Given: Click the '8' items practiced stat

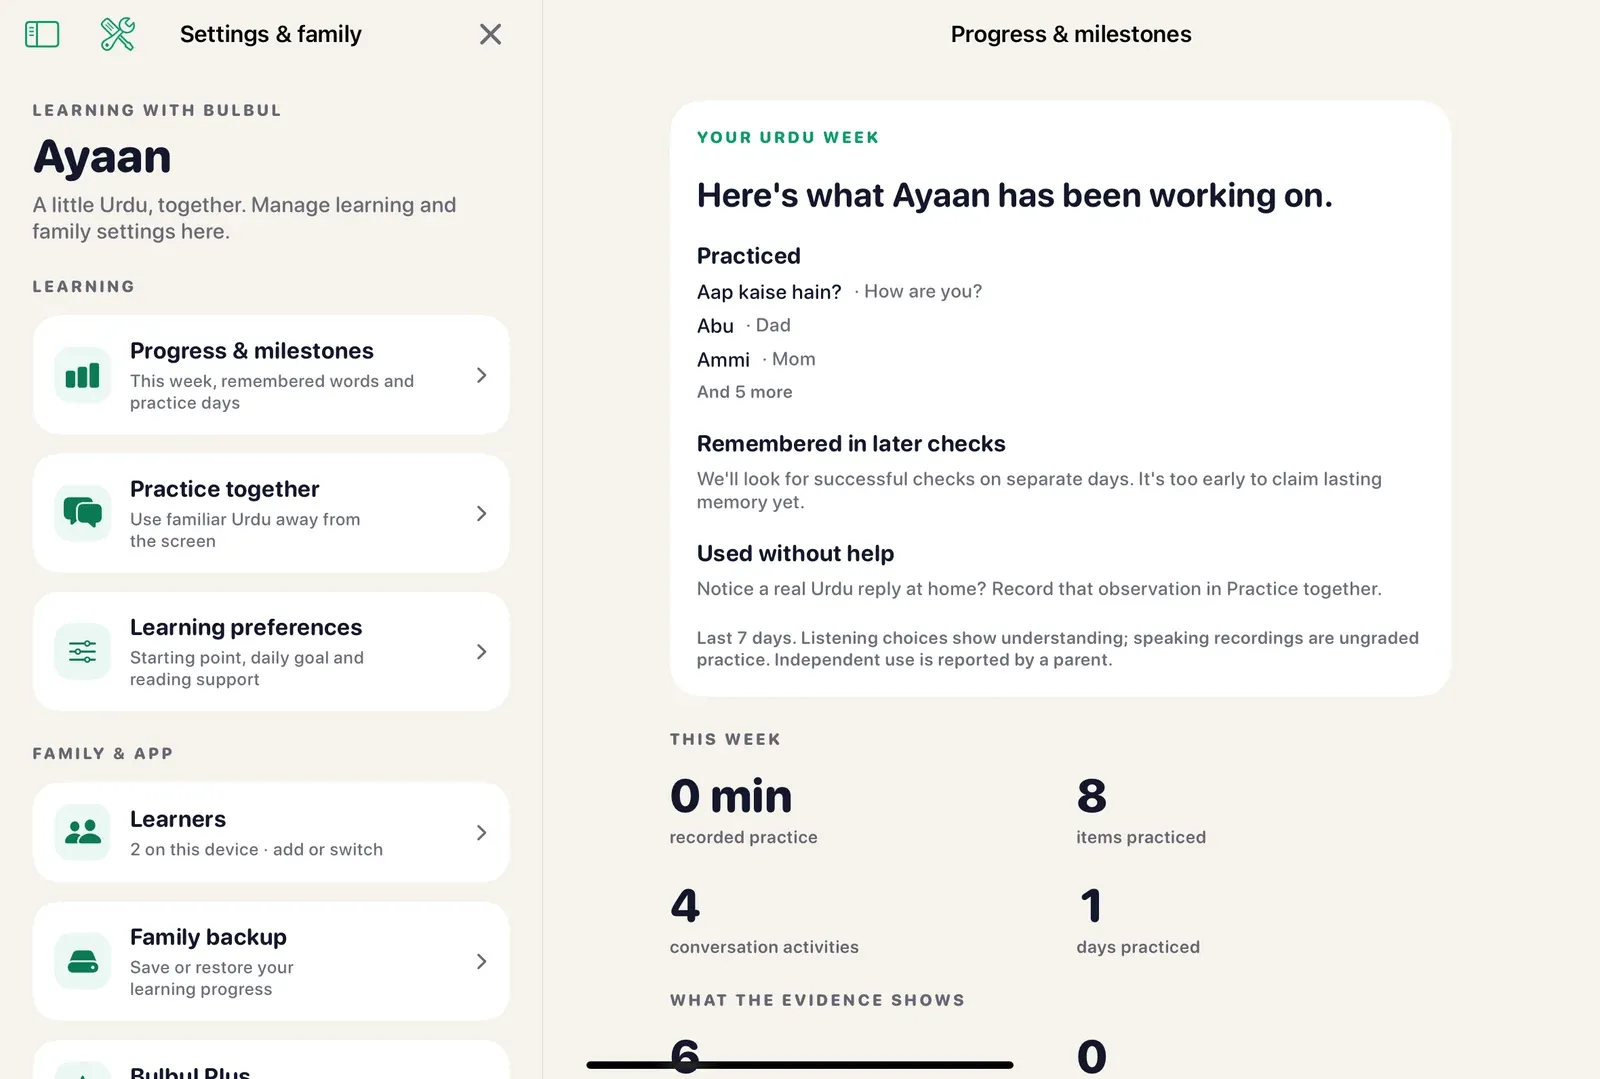Looking at the screenshot, I should tap(1092, 797).
